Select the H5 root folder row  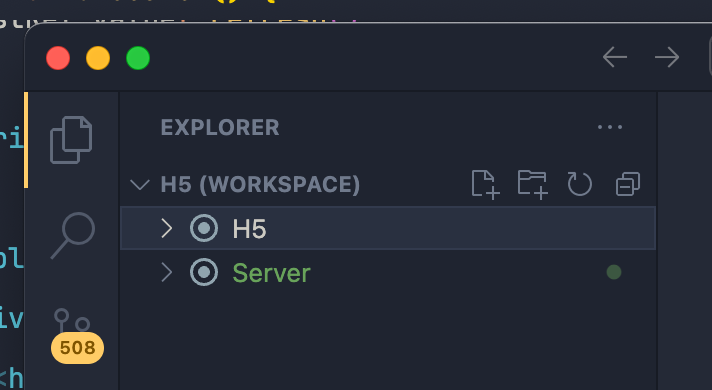point(388,228)
